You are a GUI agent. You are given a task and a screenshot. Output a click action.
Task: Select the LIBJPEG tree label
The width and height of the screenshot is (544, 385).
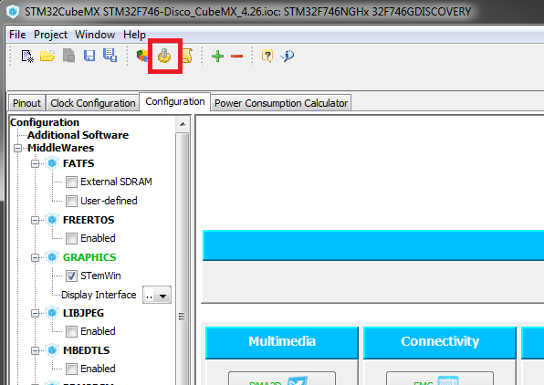coord(83,313)
